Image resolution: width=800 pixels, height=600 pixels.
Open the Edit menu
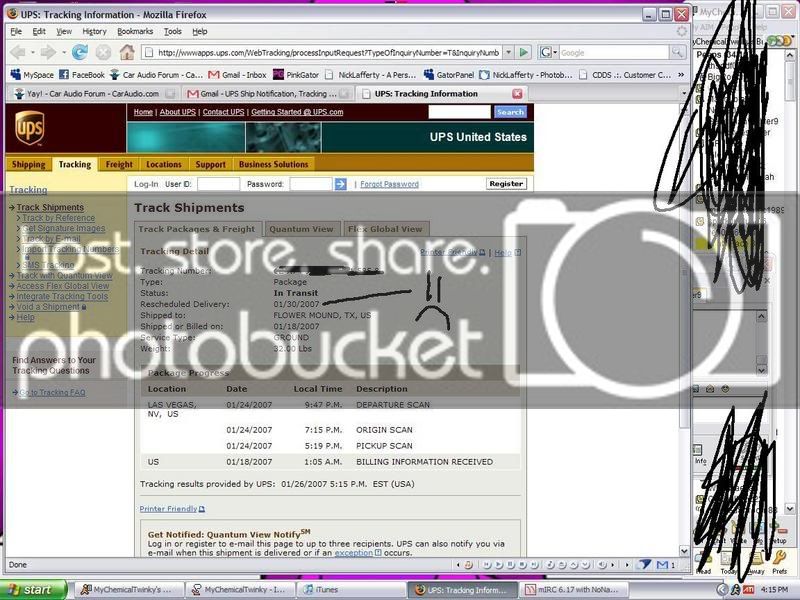[x=39, y=32]
